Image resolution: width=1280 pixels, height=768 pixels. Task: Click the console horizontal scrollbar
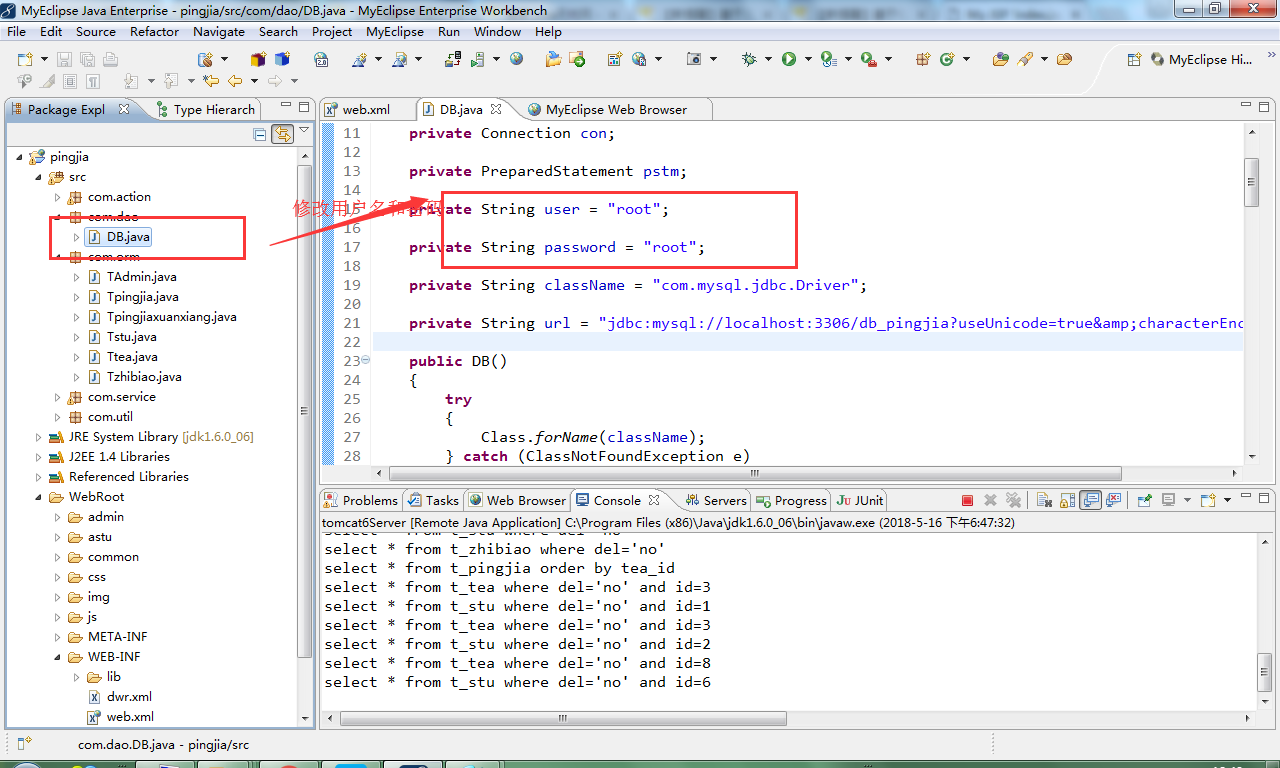coord(564,718)
